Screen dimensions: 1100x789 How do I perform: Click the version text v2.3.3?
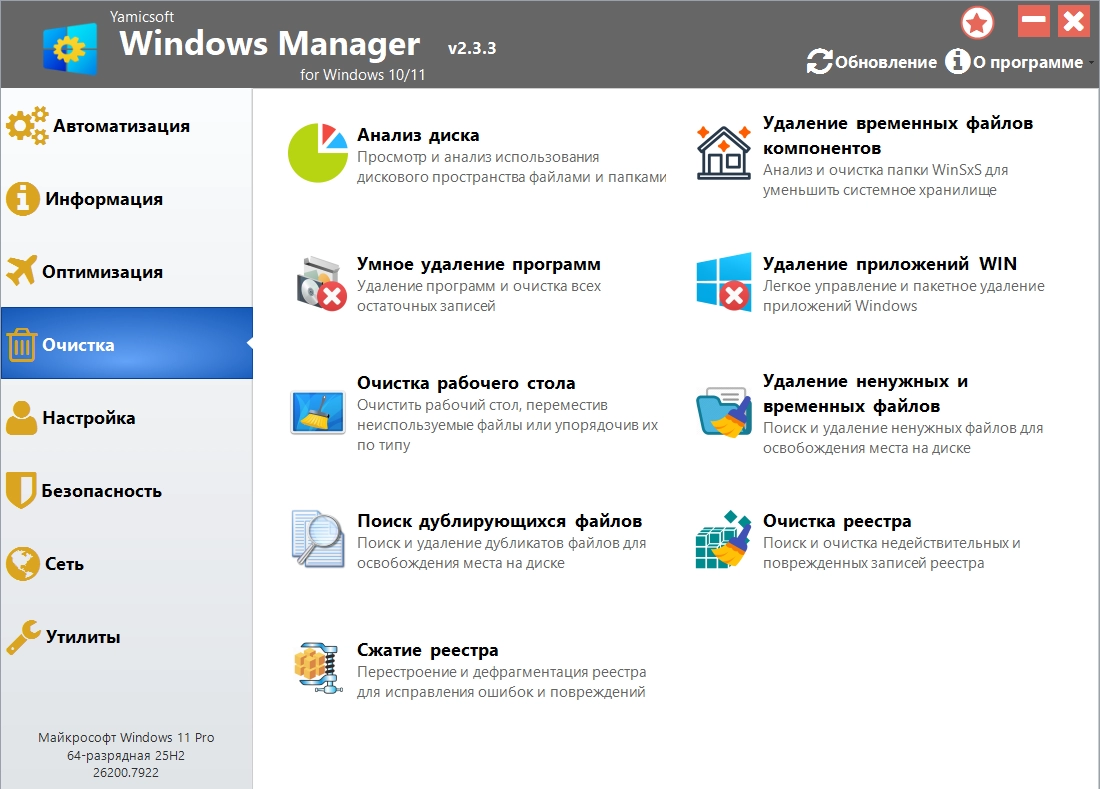click(471, 48)
